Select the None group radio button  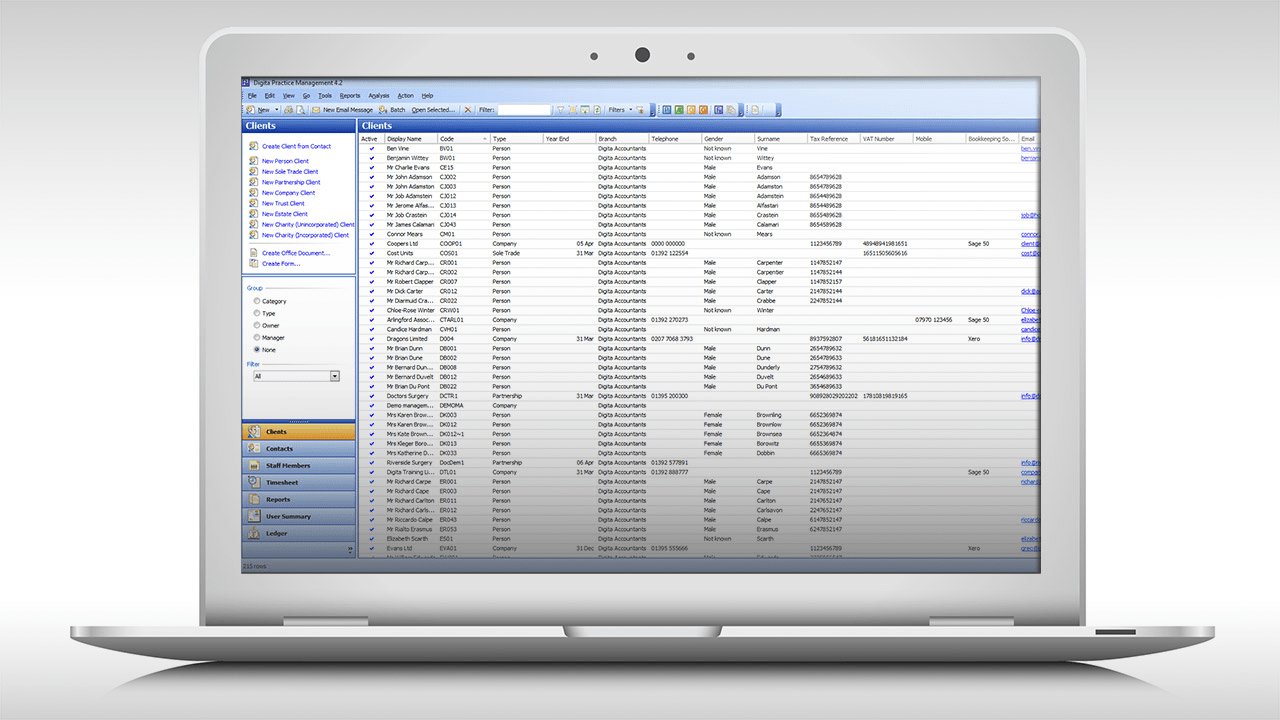(x=257, y=350)
